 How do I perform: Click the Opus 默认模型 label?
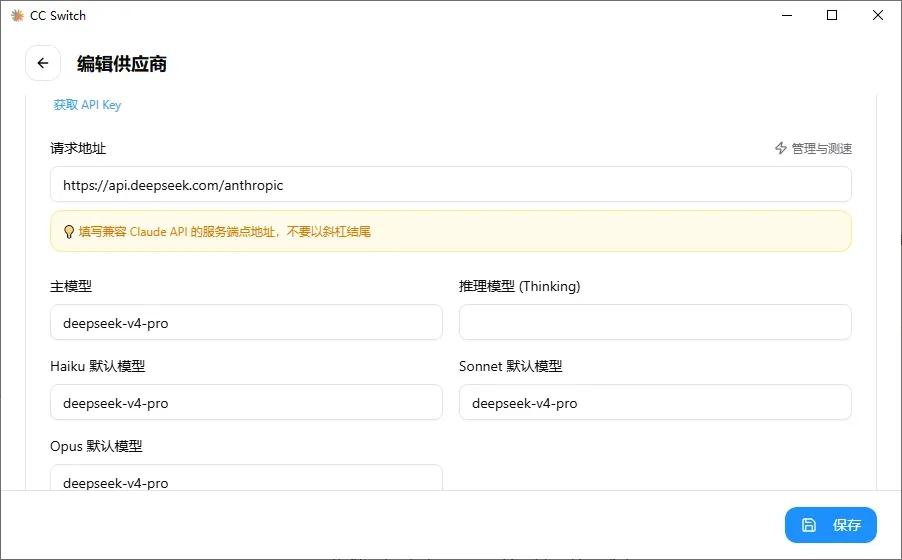click(x=96, y=446)
